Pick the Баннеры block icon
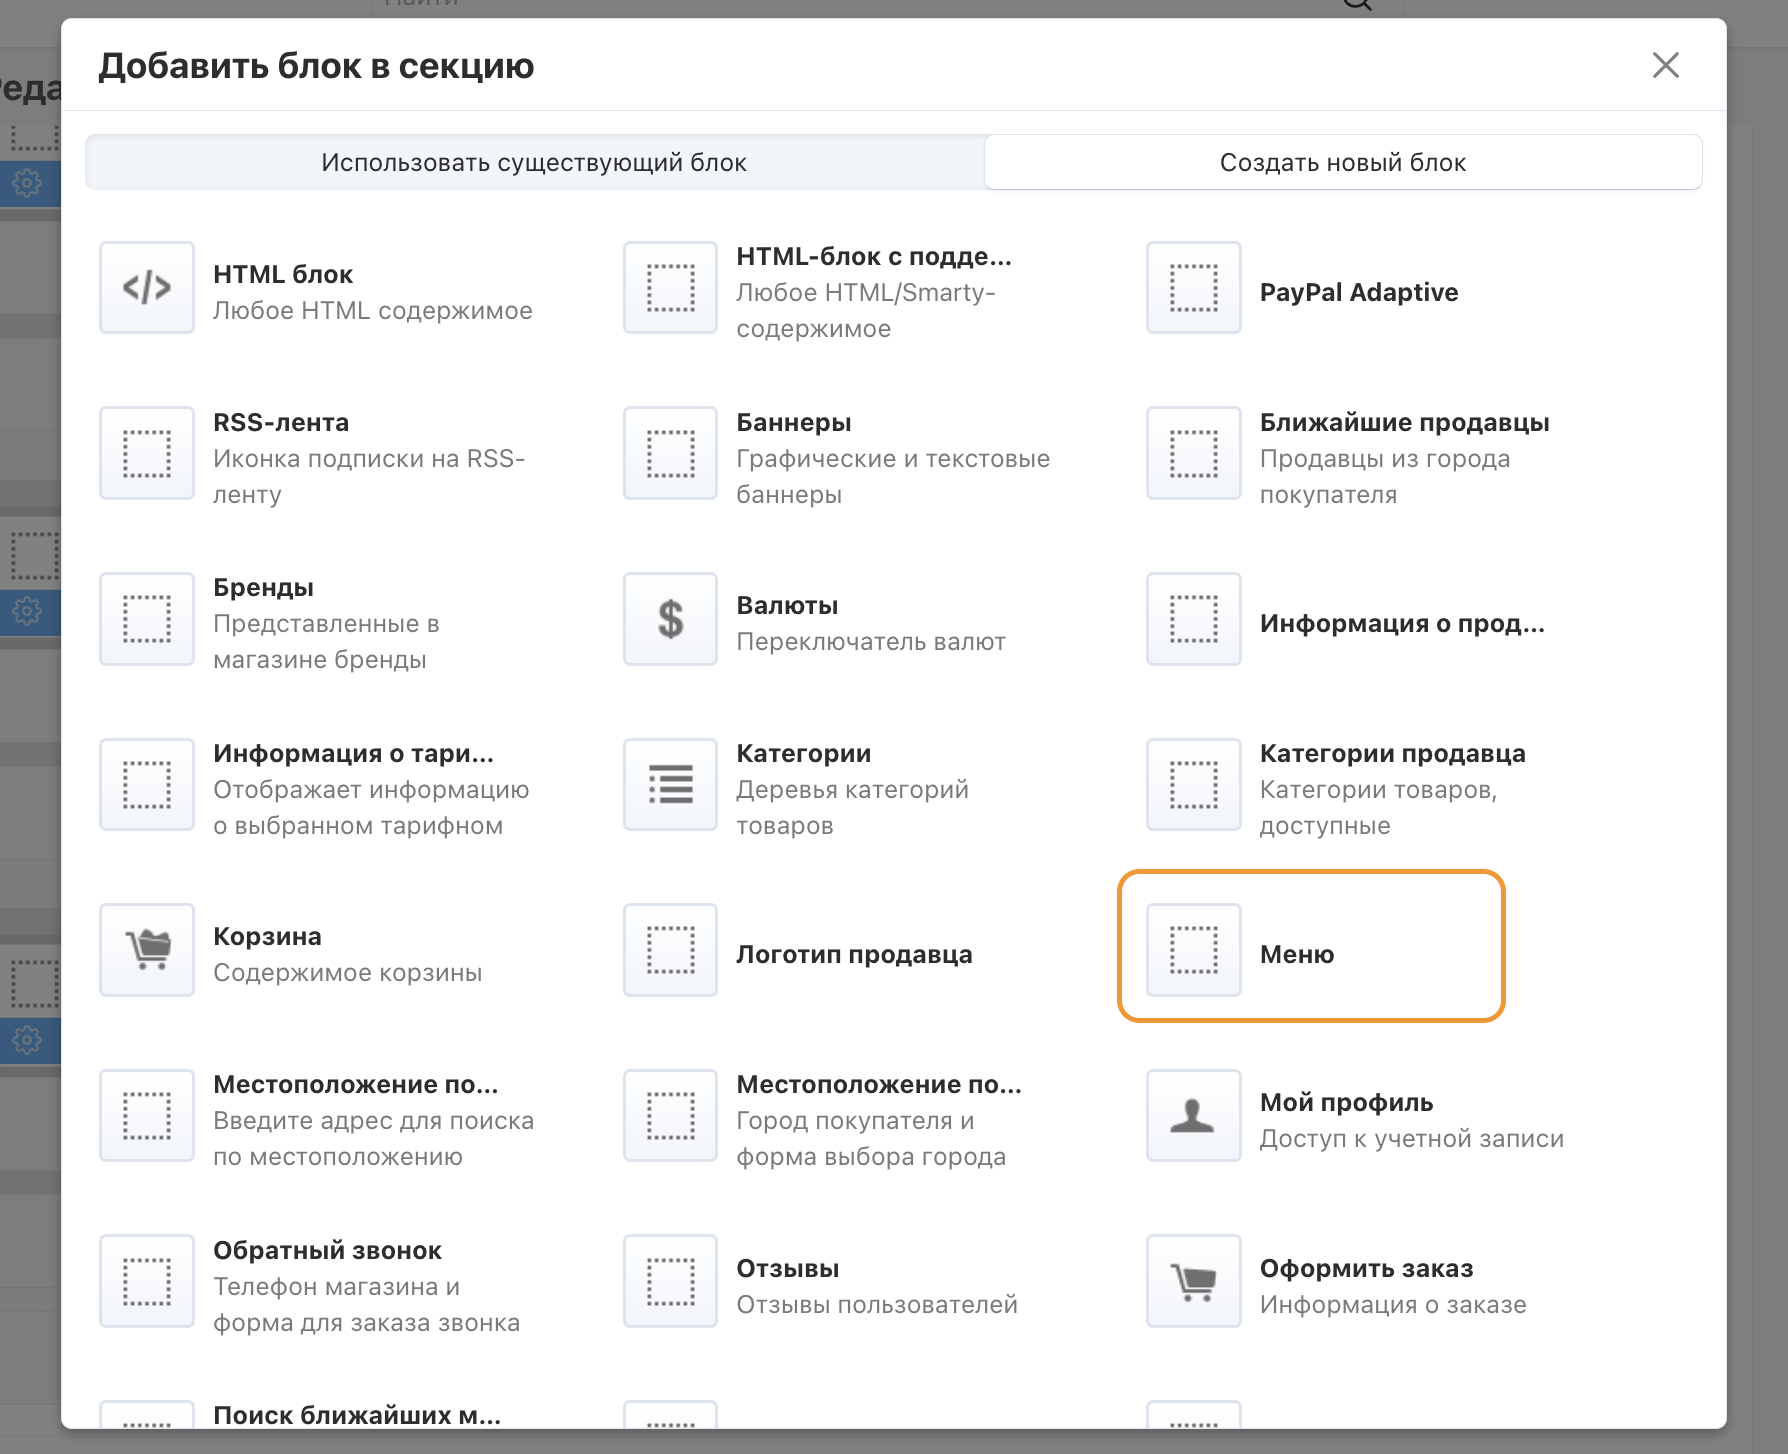The image size is (1788, 1454). click(670, 453)
